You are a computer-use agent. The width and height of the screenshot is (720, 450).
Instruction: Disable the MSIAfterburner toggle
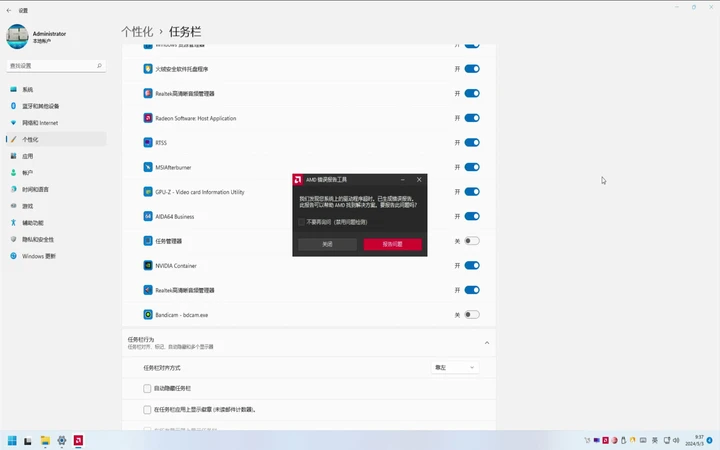[472, 167]
